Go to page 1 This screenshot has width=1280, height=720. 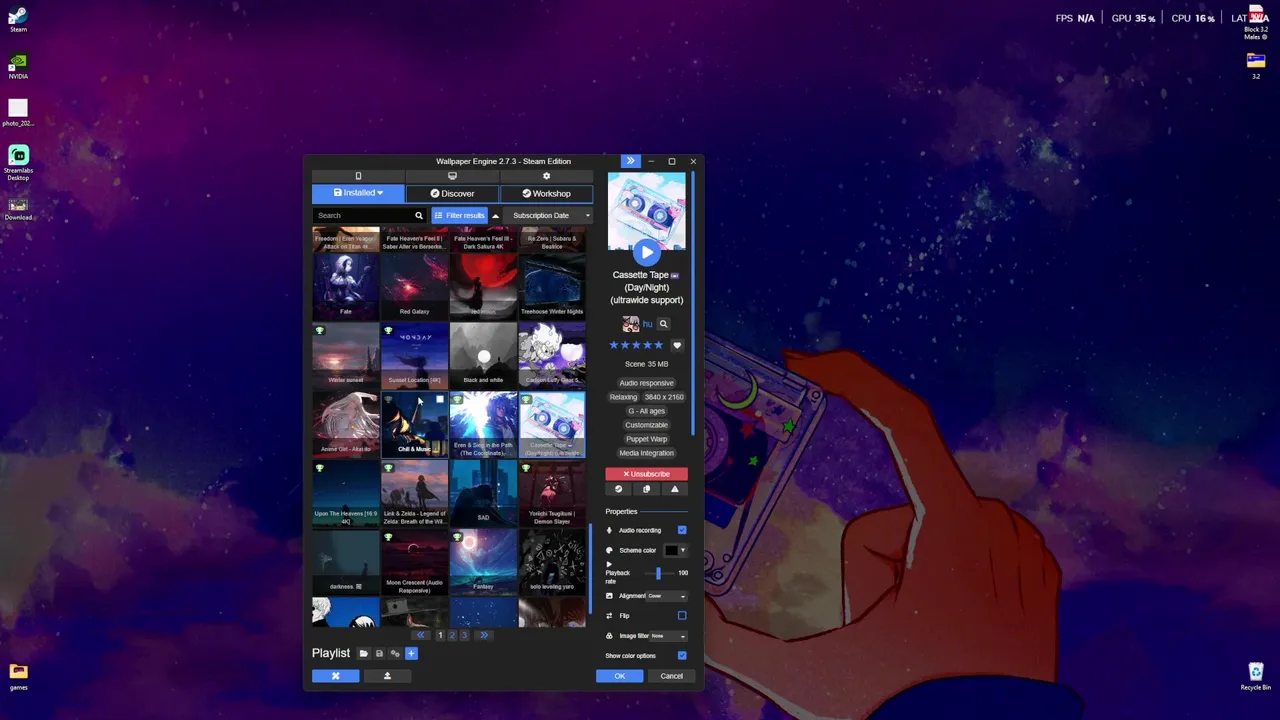pyautogui.click(x=440, y=635)
